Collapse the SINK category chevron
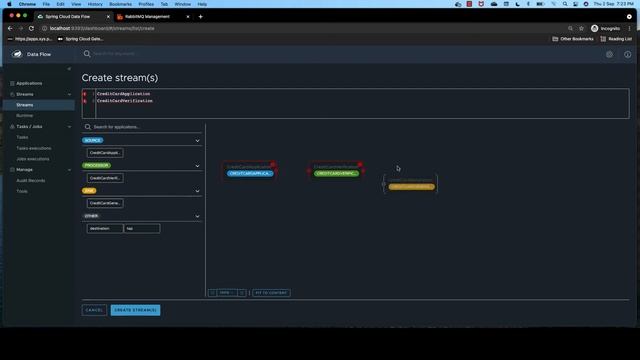Image resolution: width=640 pixels, height=360 pixels. [x=198, y=191]
